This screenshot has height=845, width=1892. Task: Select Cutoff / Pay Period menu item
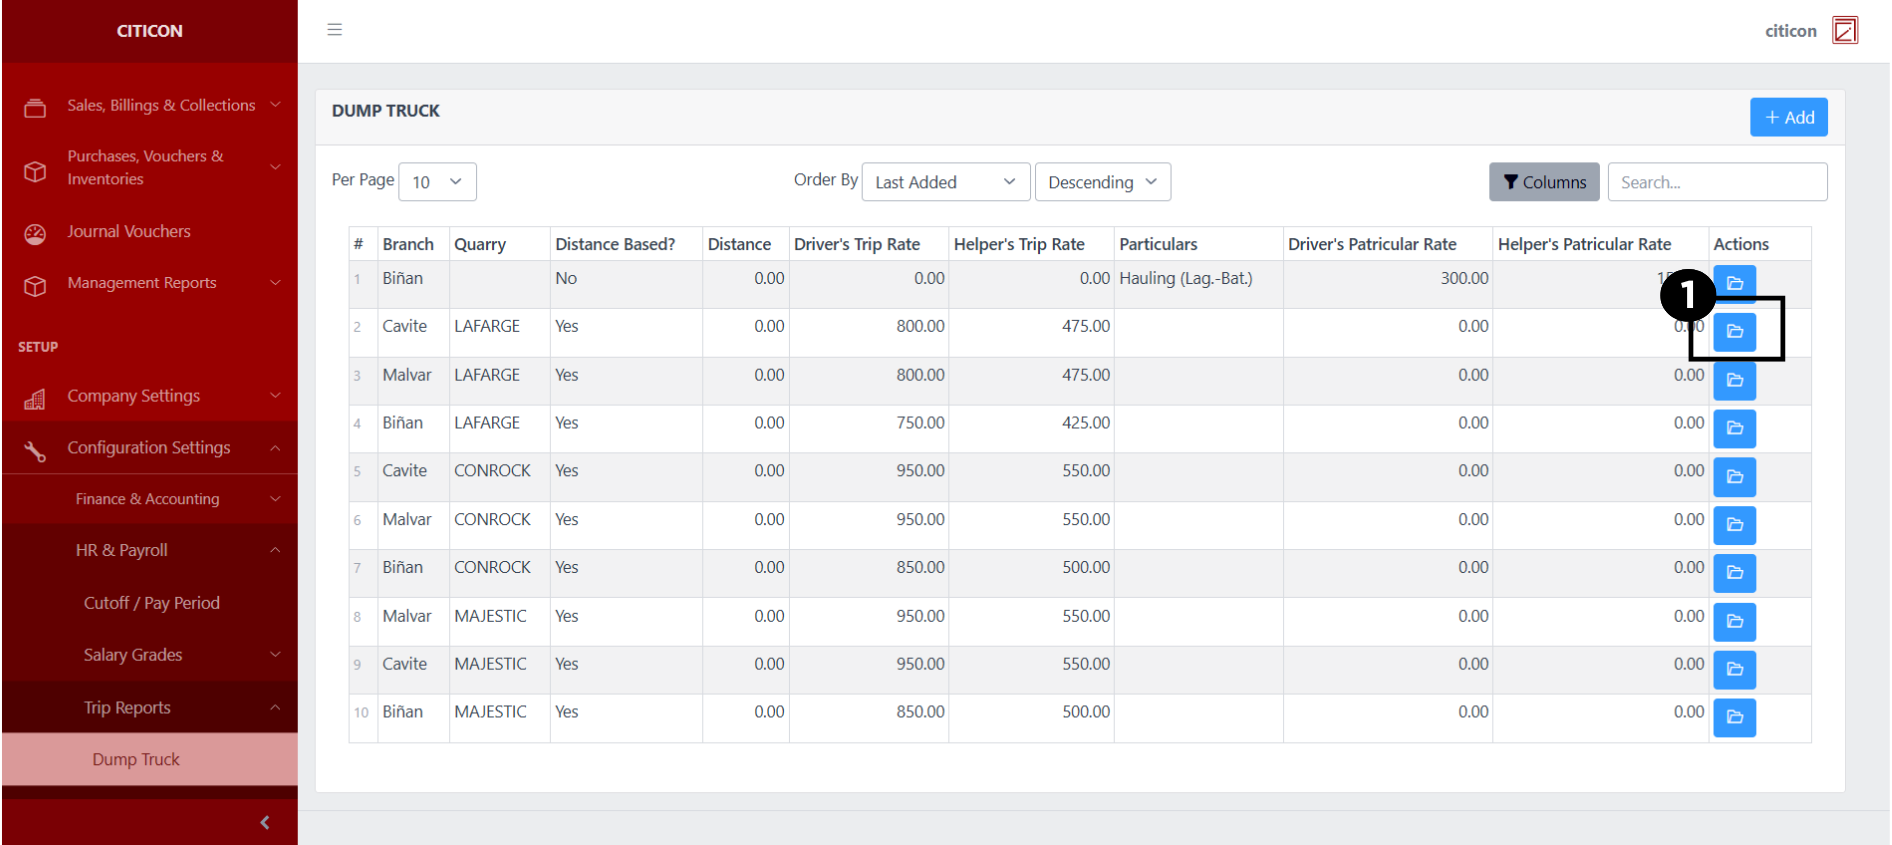(152, 603)
